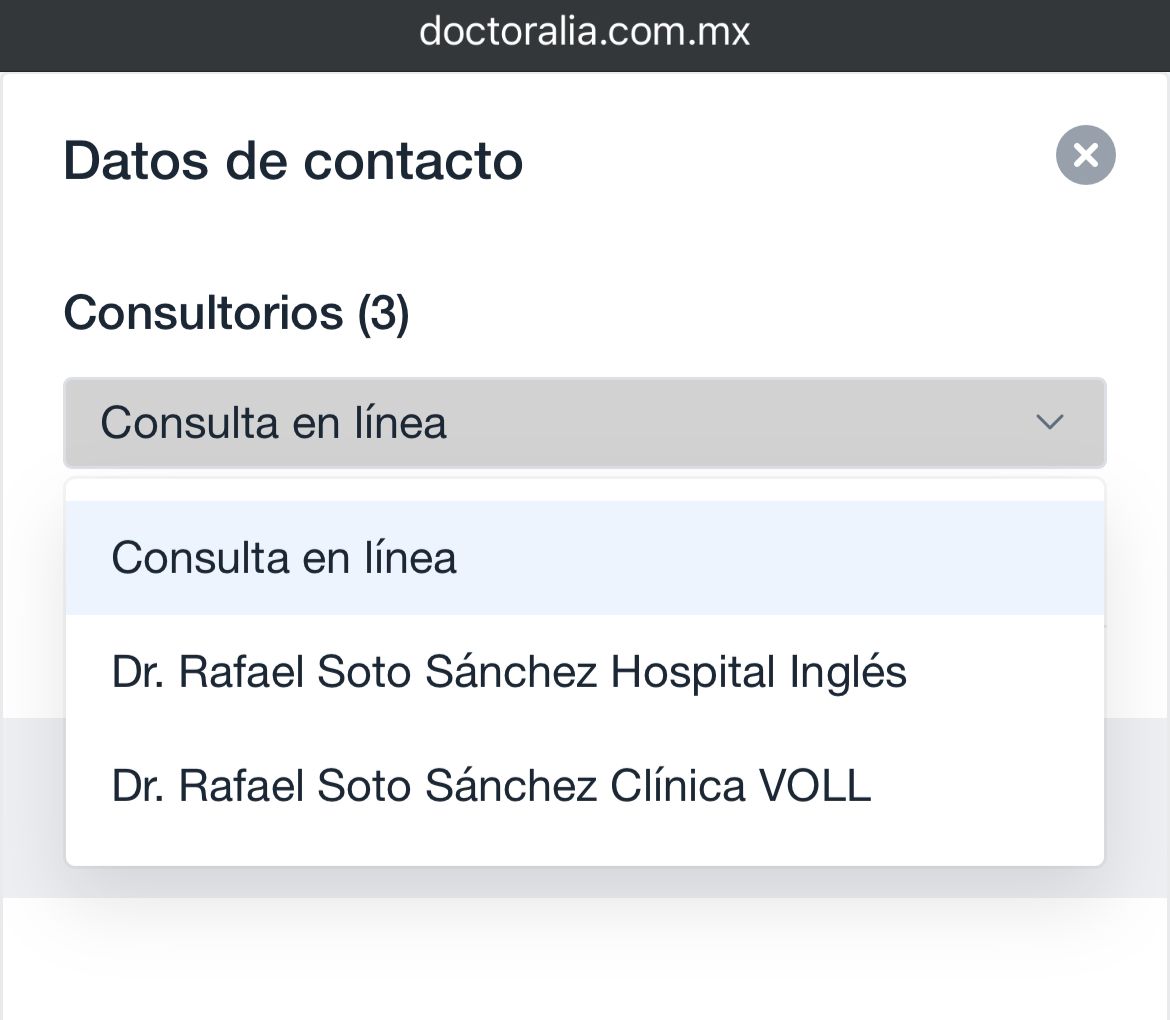Click the dropdown chevron arrow
Screen dimensions: 1170x1020
[1049, 422]
